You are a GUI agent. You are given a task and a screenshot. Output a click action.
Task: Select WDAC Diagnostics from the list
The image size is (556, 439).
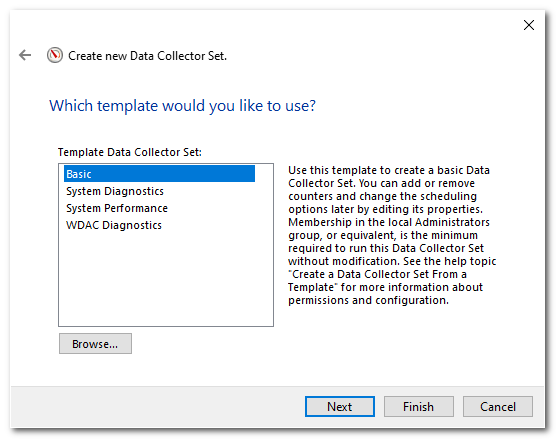click(x=114, y=225)
